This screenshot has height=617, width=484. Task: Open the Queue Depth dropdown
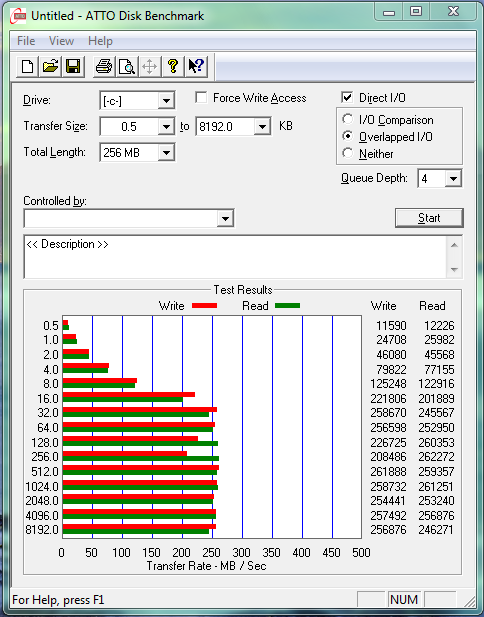click(x=453, y=179)
